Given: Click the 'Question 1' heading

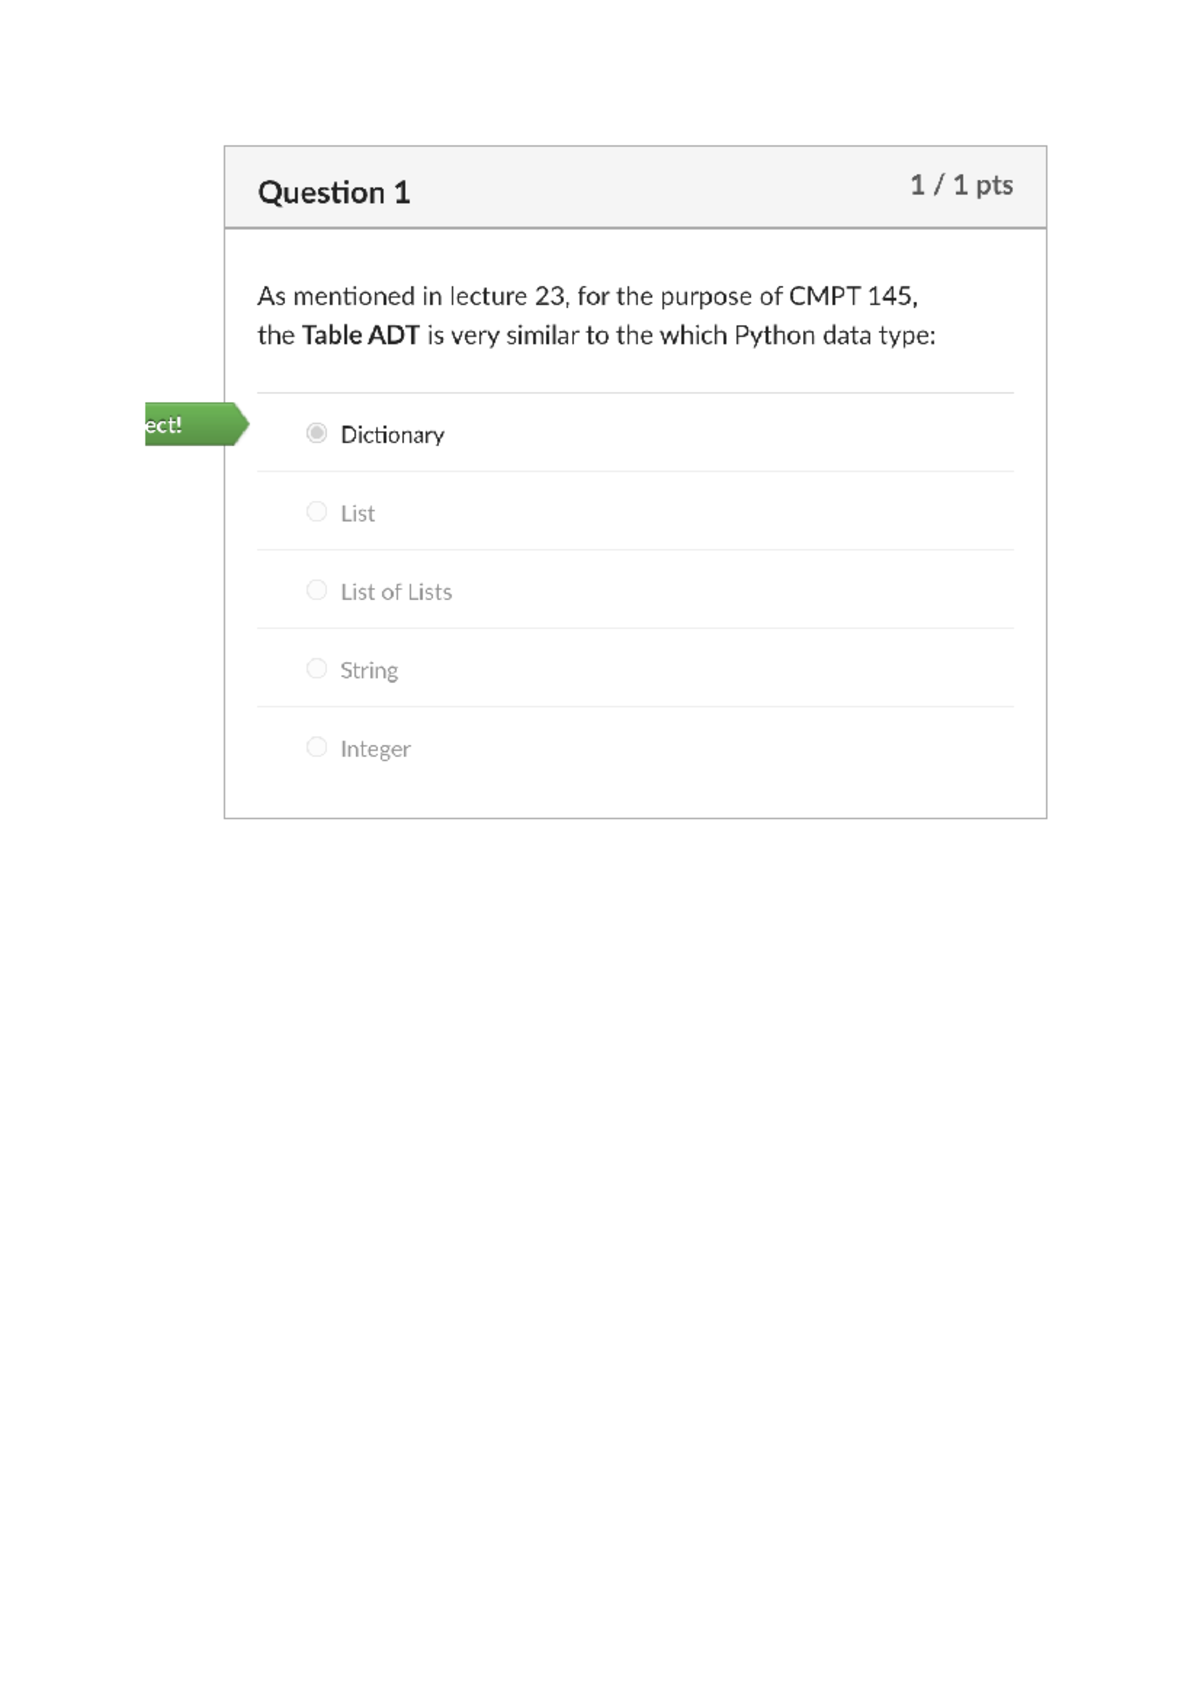Looking at the screenshot, I should 334,192.
